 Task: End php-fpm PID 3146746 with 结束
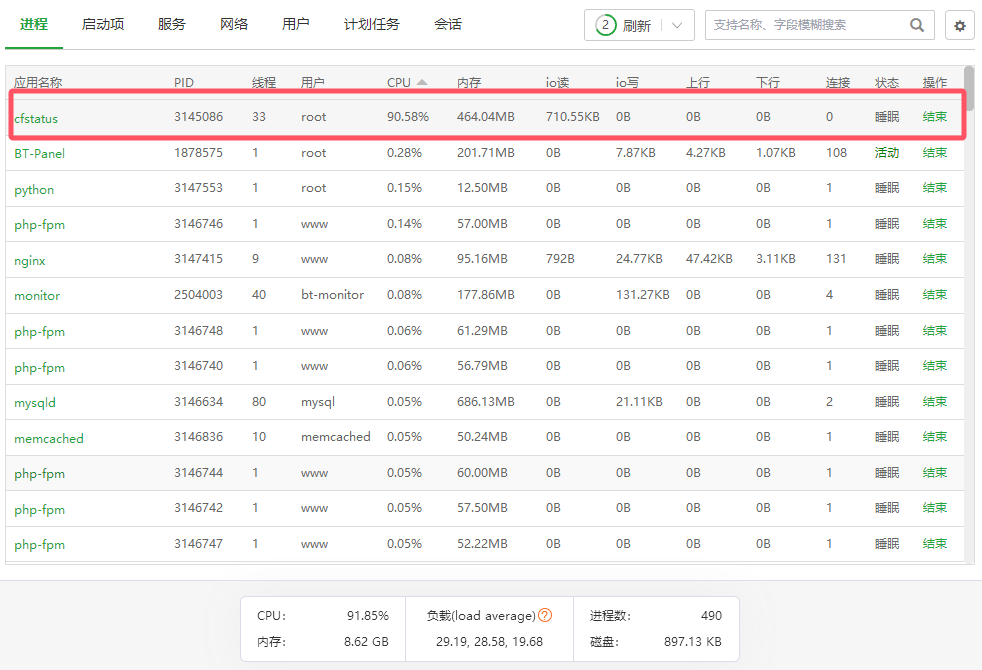934,224
